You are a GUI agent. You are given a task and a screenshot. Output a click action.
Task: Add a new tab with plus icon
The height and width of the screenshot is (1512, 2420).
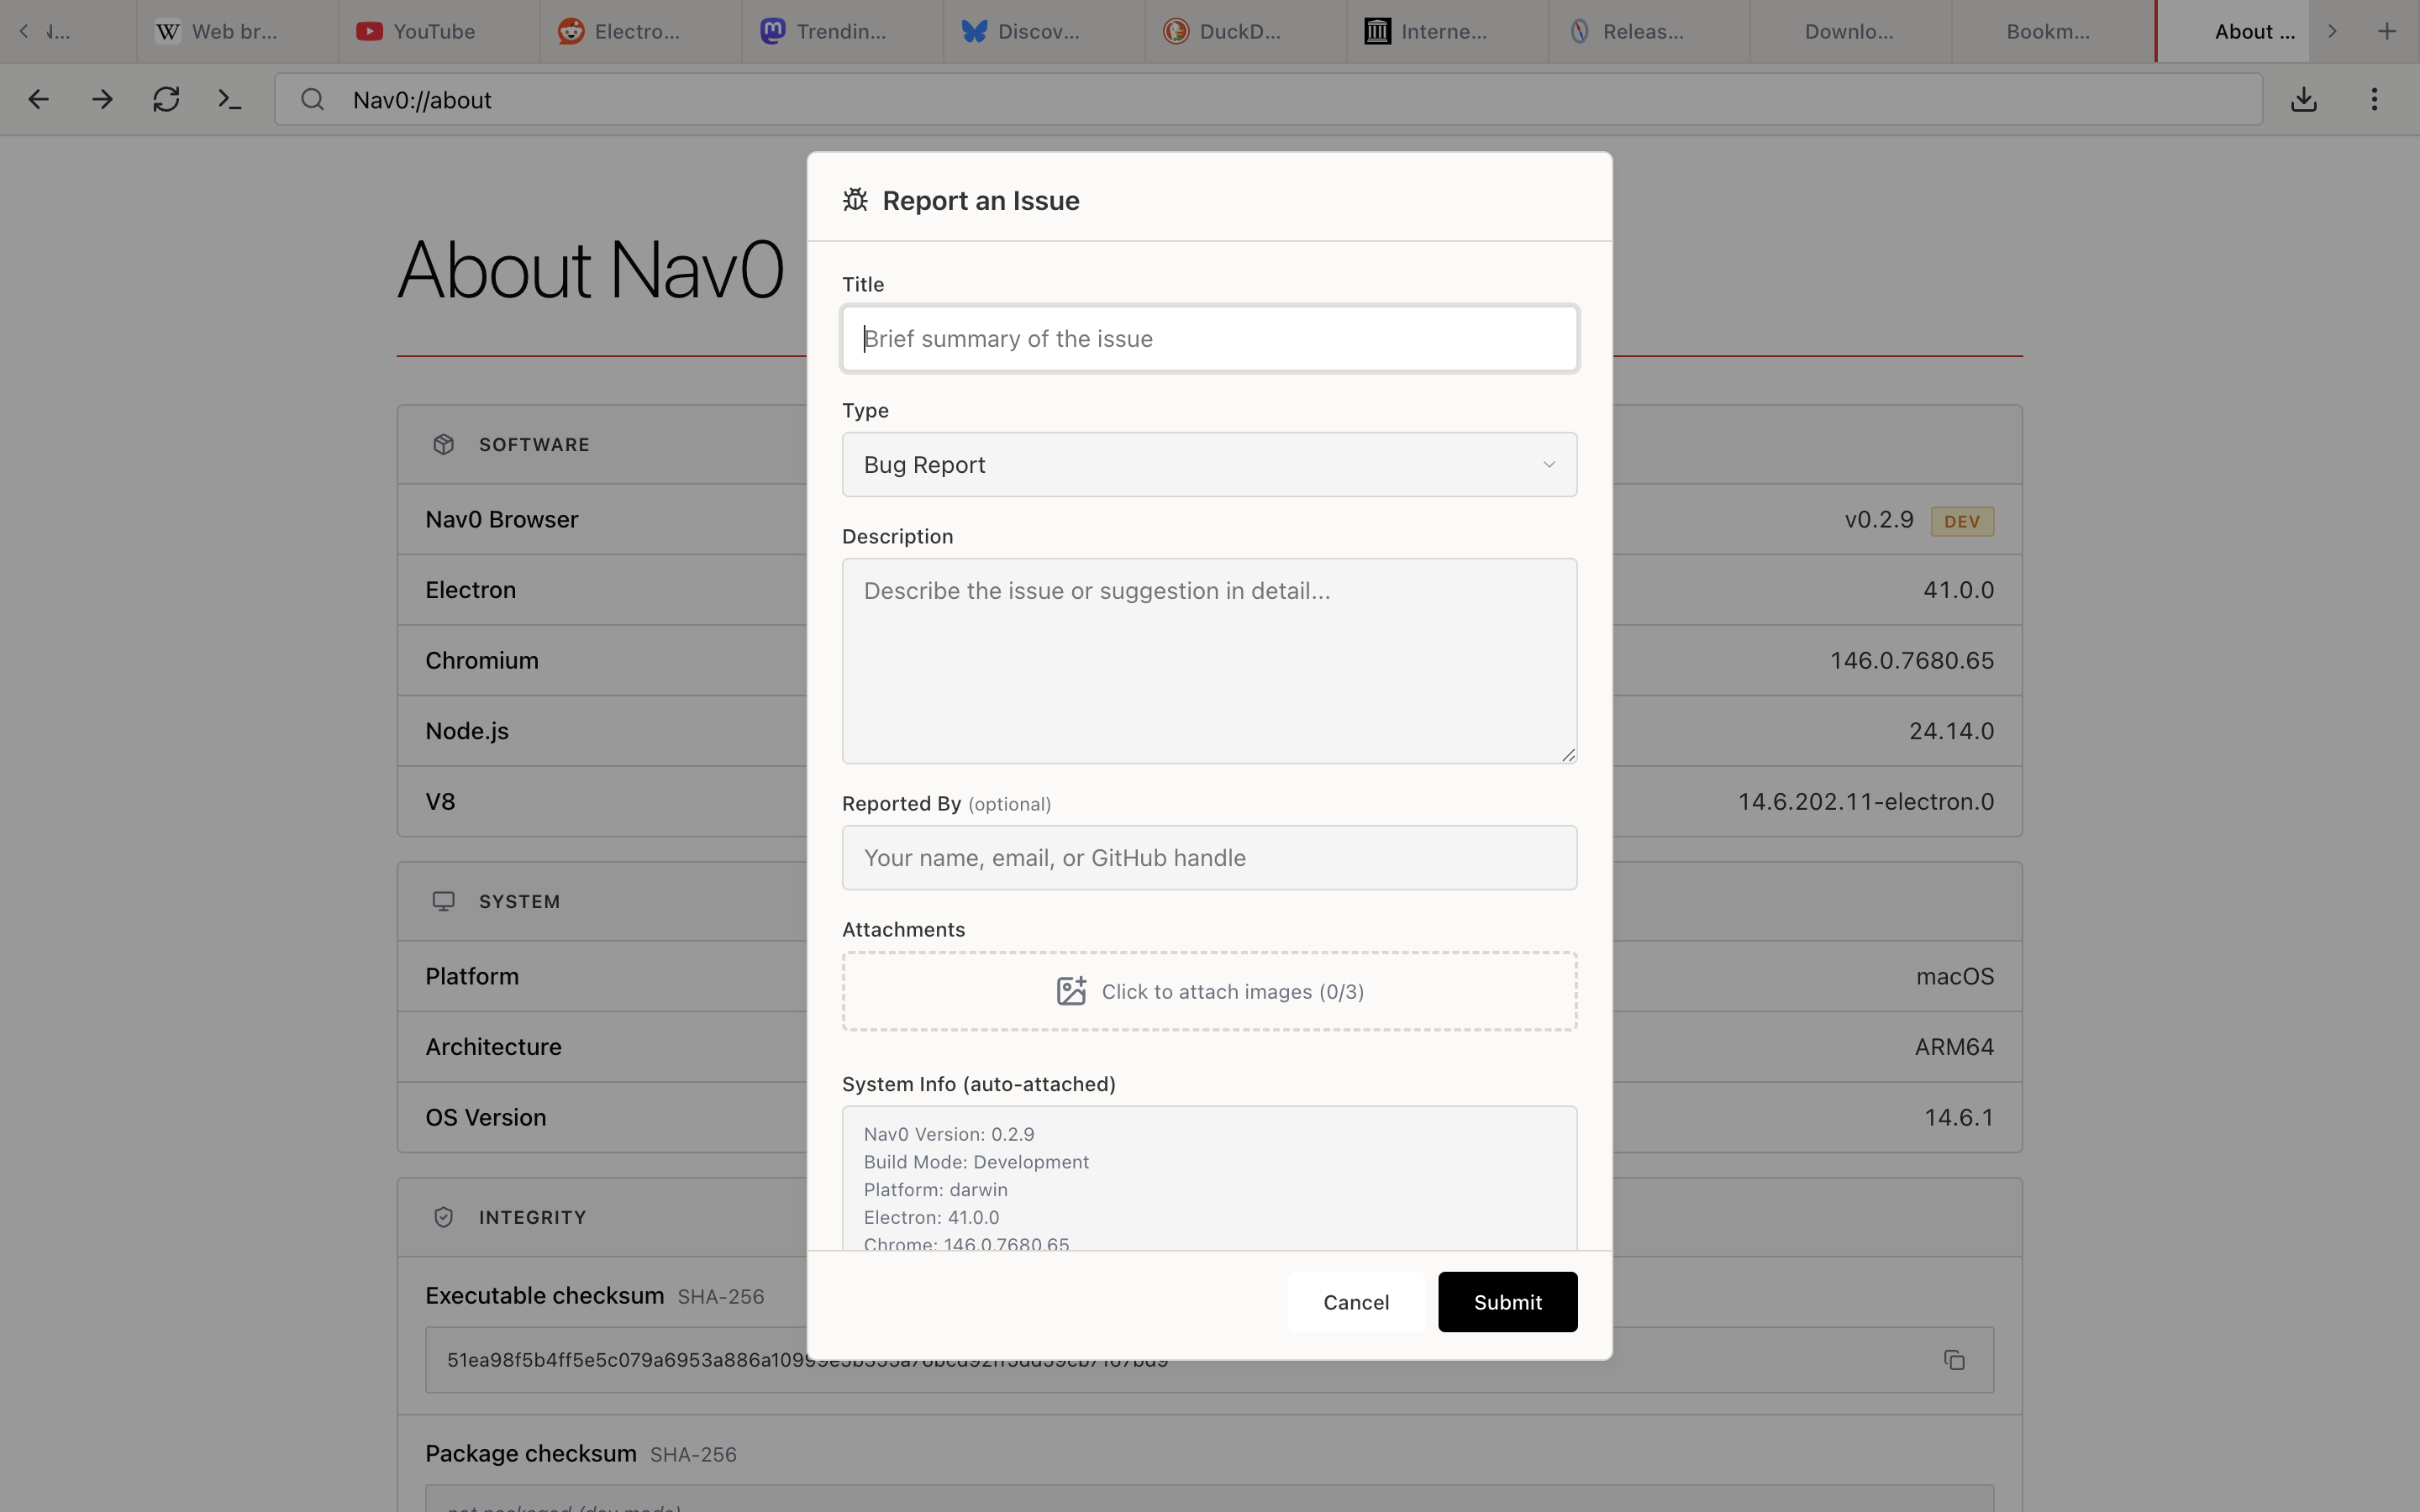tap(2387, 31)
